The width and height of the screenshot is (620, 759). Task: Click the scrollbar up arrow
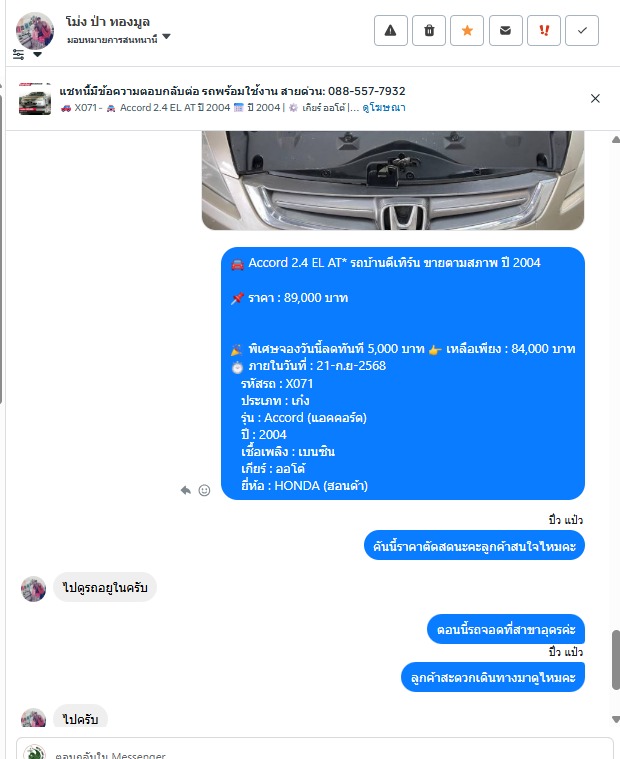click(x=616, y=140)
